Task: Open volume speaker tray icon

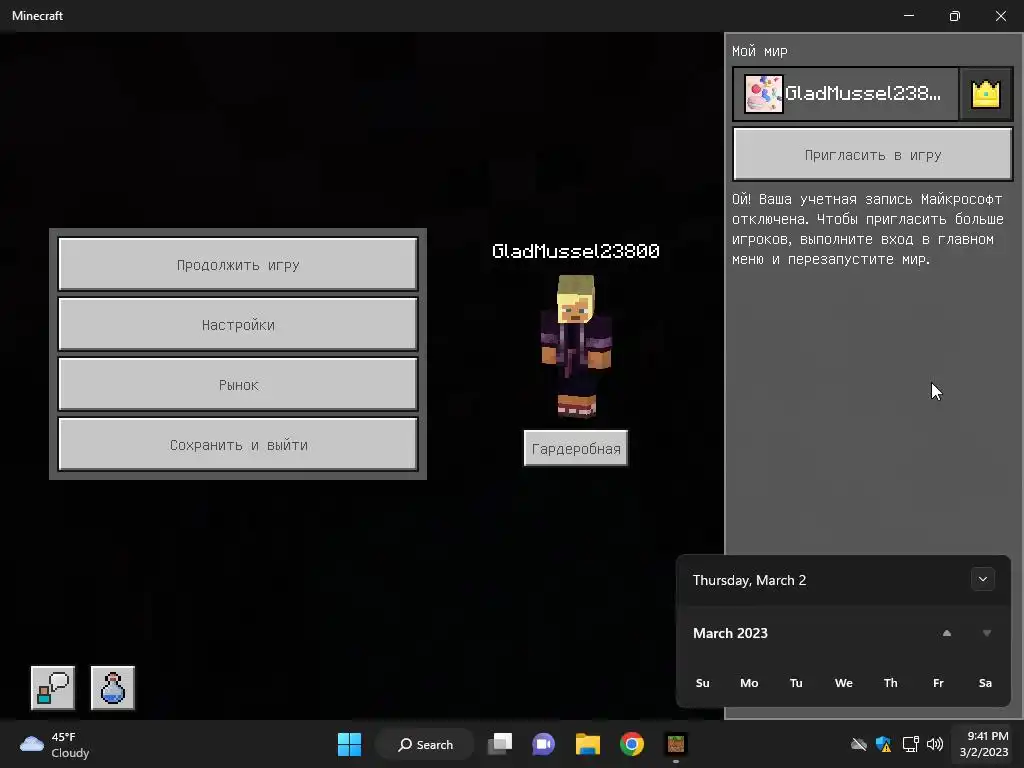Action: (x=935, y=744)
